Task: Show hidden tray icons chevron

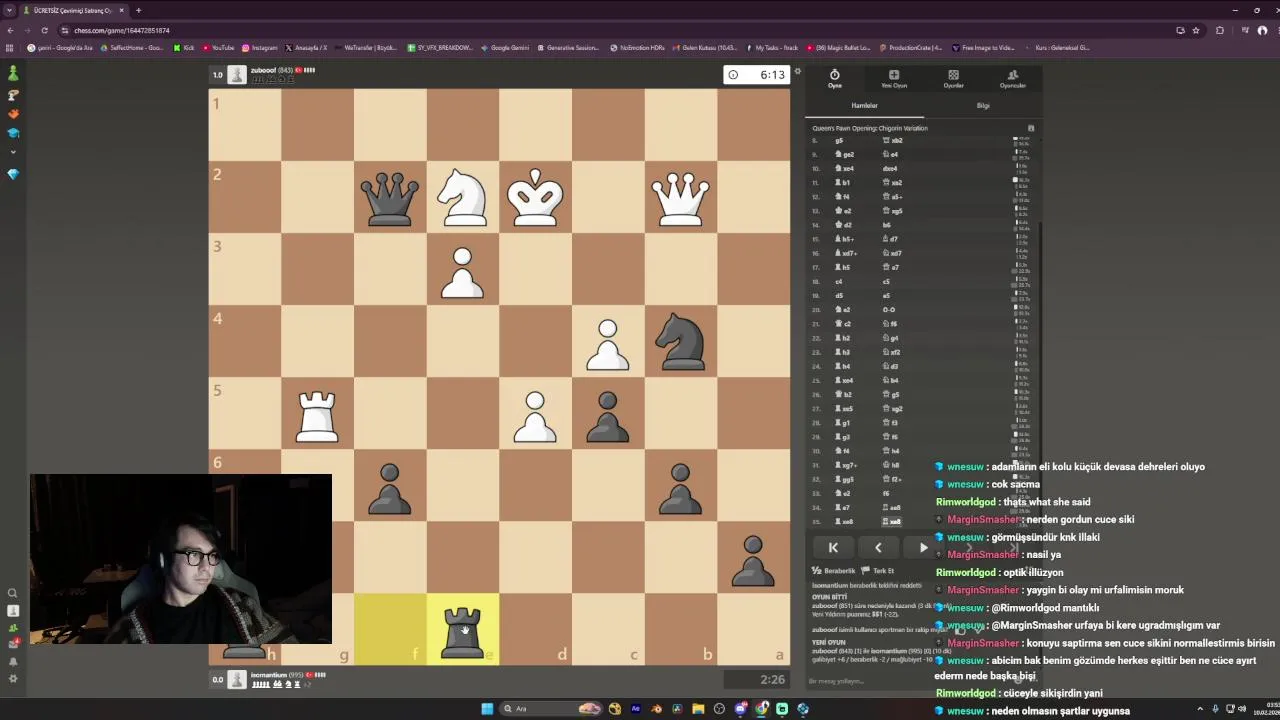Action: [x=1200, y=709]
